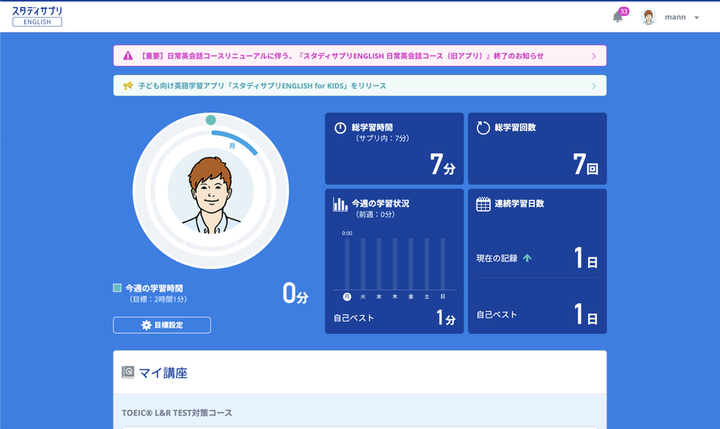Select the 金 day label in weekly chart

pos(411,297)
